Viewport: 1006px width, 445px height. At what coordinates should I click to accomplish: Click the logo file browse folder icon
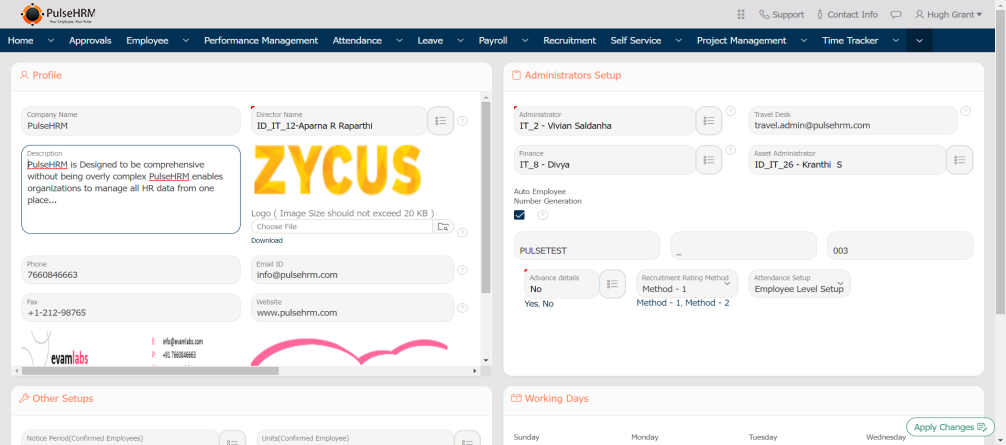tap(443, 226)
